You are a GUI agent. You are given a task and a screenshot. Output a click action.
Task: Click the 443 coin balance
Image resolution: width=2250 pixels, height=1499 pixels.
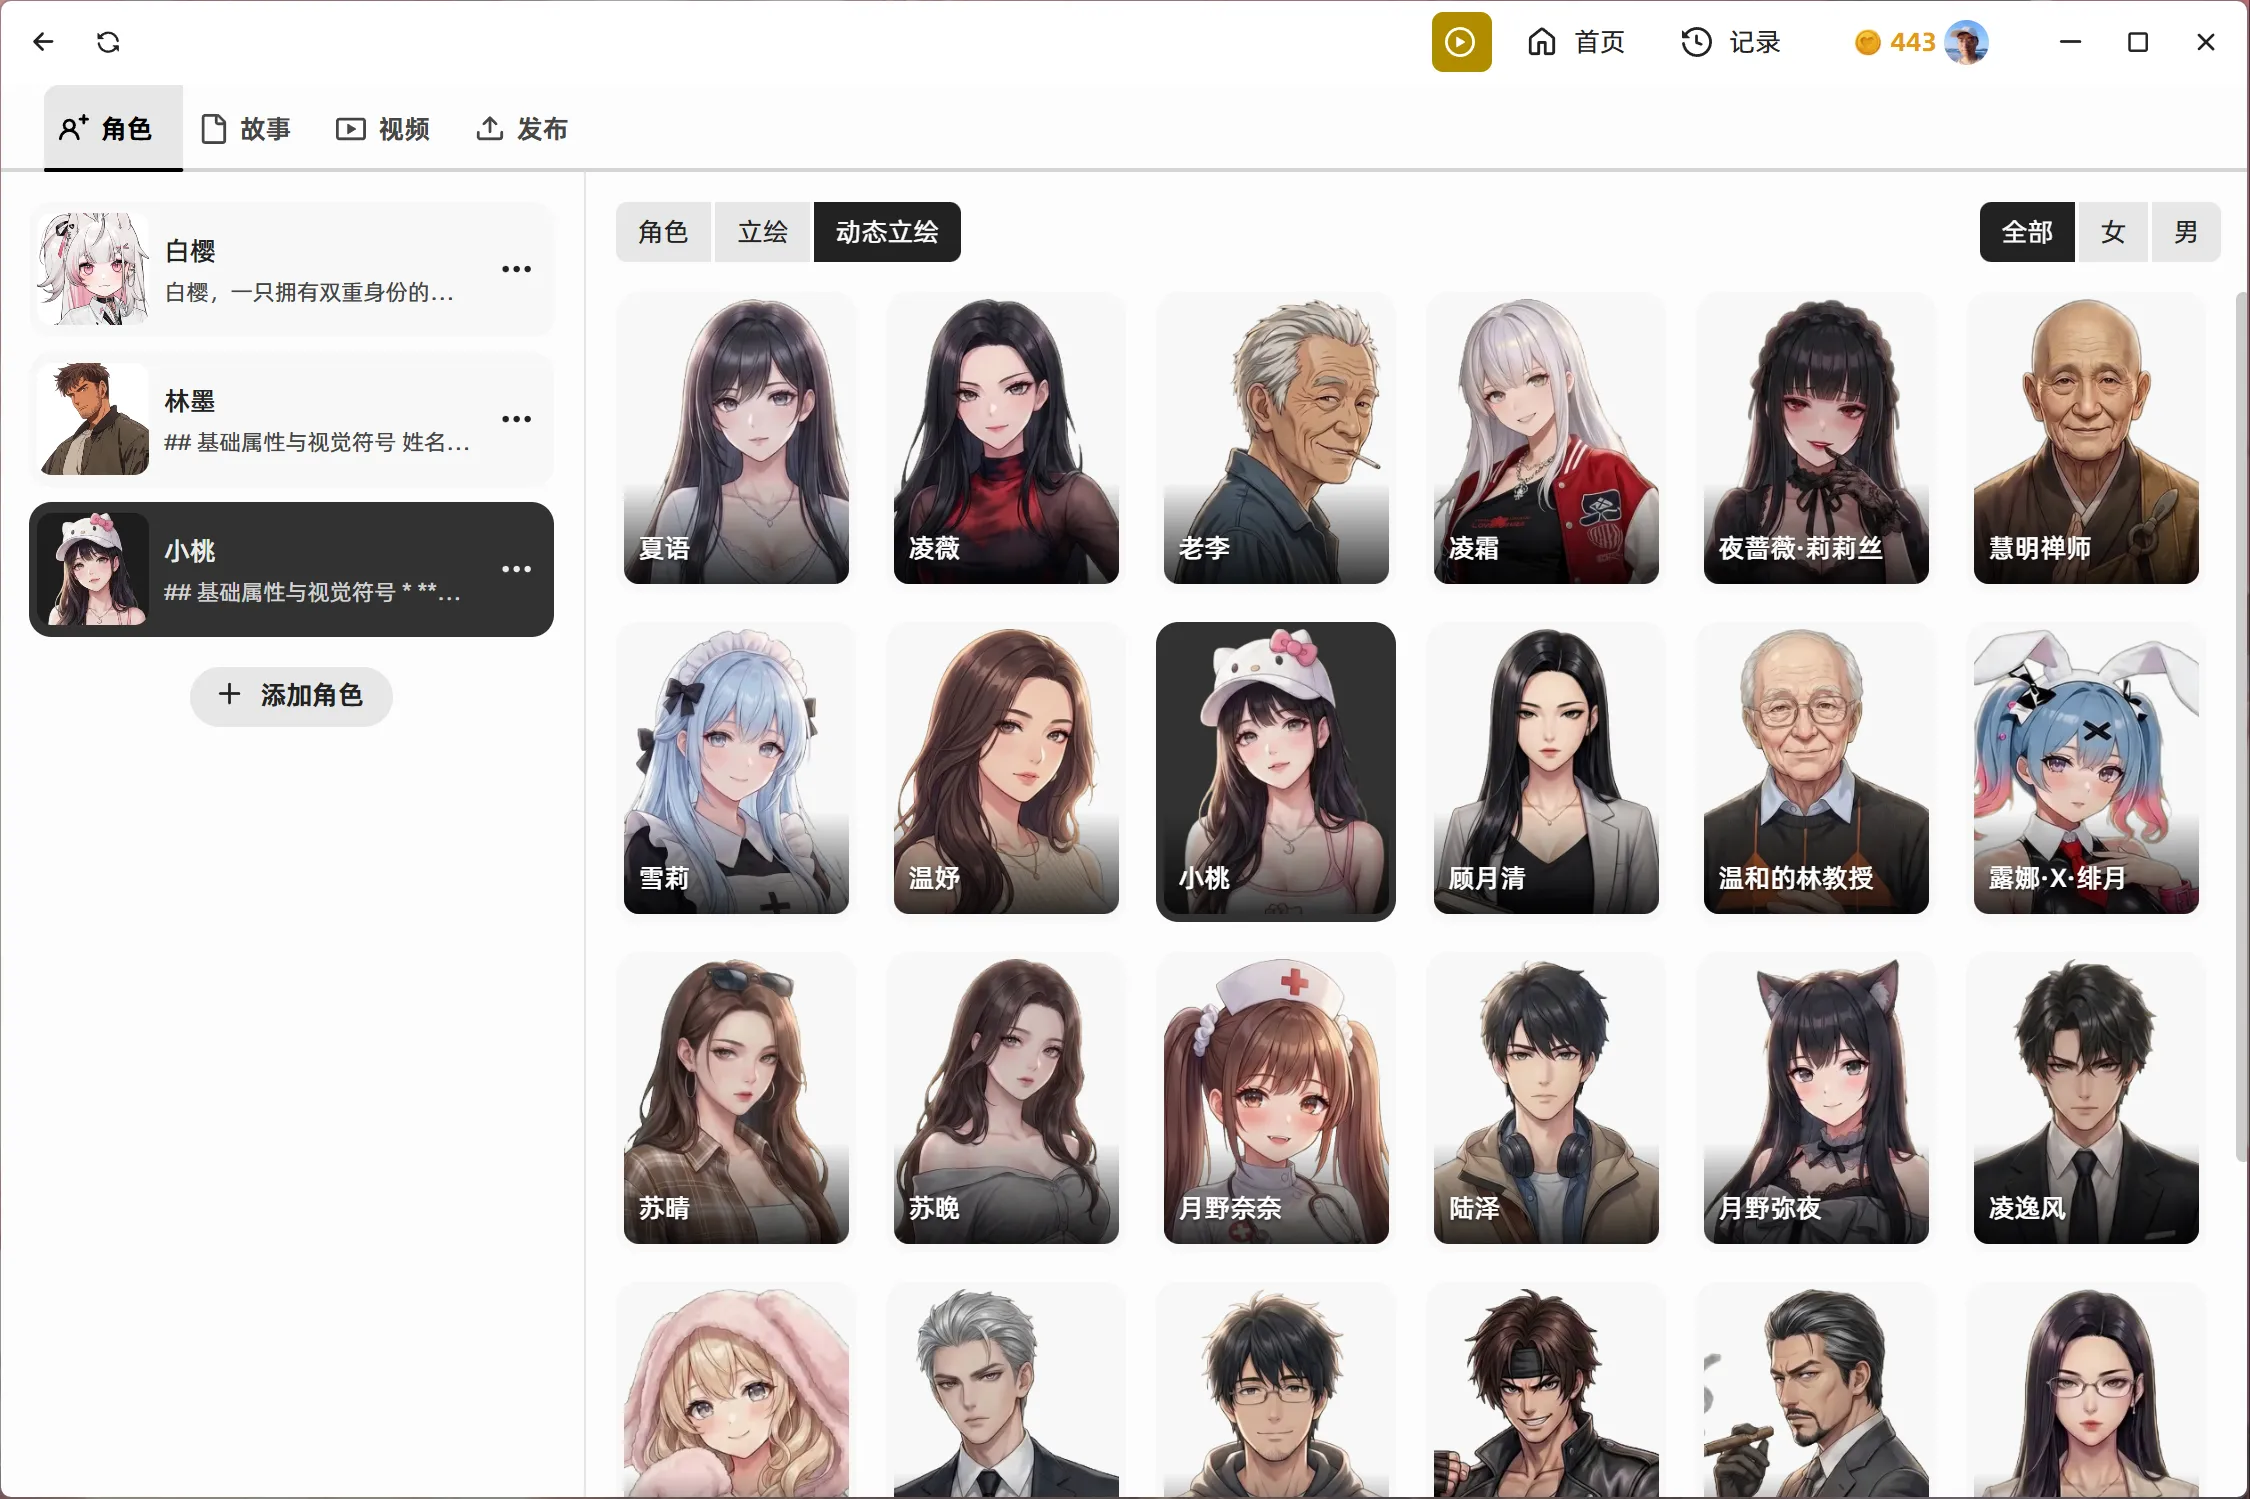1896,42
